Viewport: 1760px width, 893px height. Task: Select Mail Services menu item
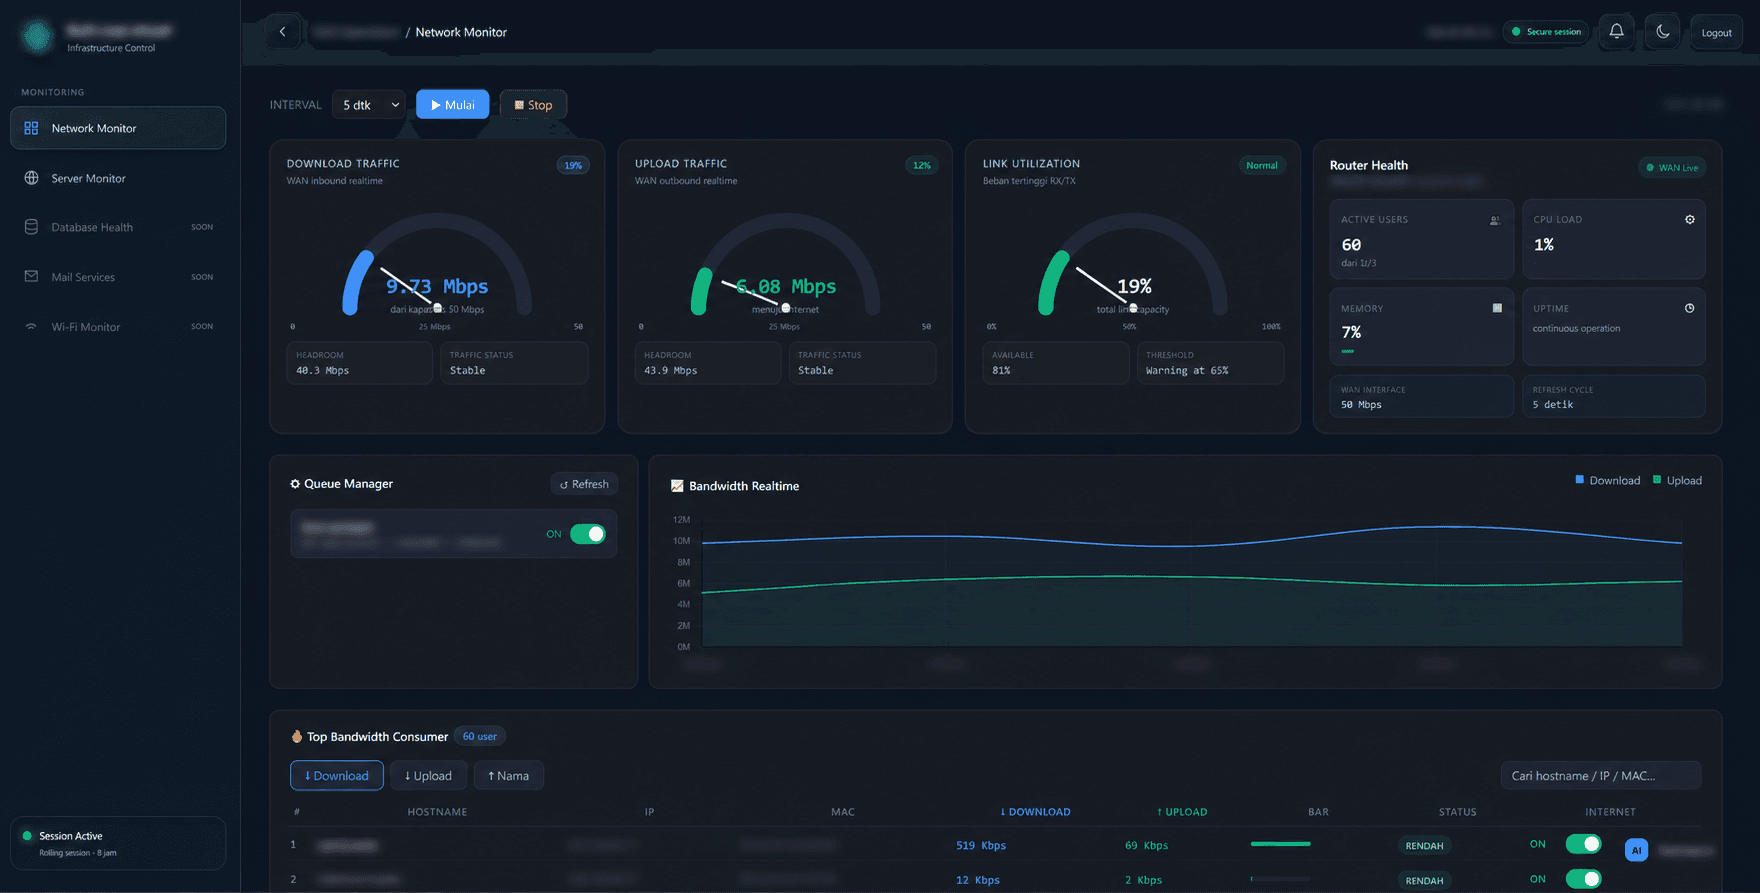click(118, 277)
